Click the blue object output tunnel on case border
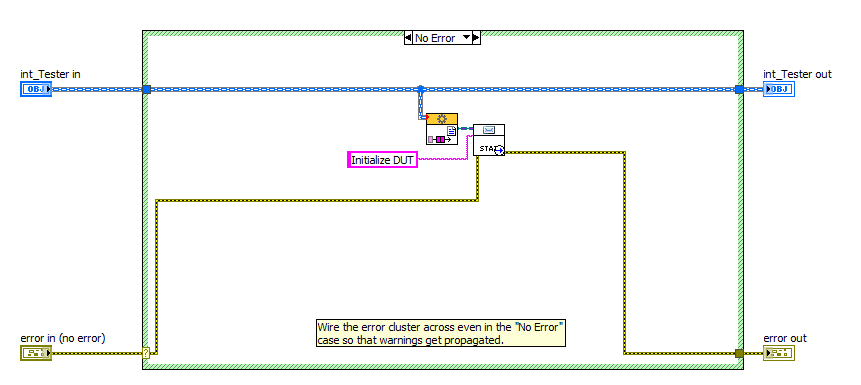The height and width of the screenshot is (385, 861). point(739,90)
